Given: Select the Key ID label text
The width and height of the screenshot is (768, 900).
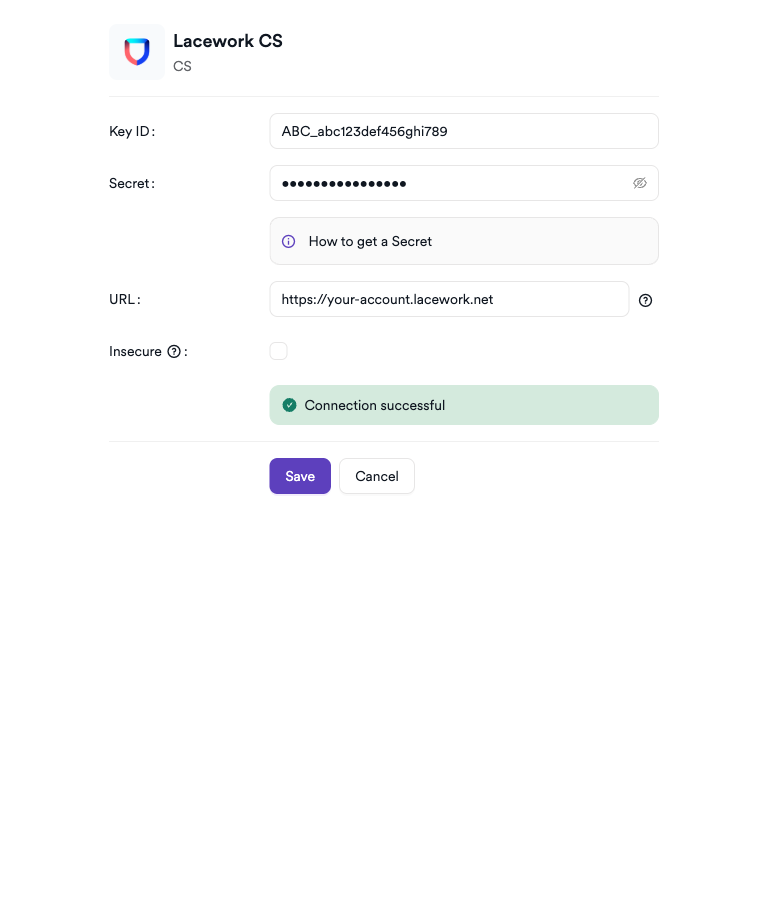Looking at the screenshot, I should point(131,131).
